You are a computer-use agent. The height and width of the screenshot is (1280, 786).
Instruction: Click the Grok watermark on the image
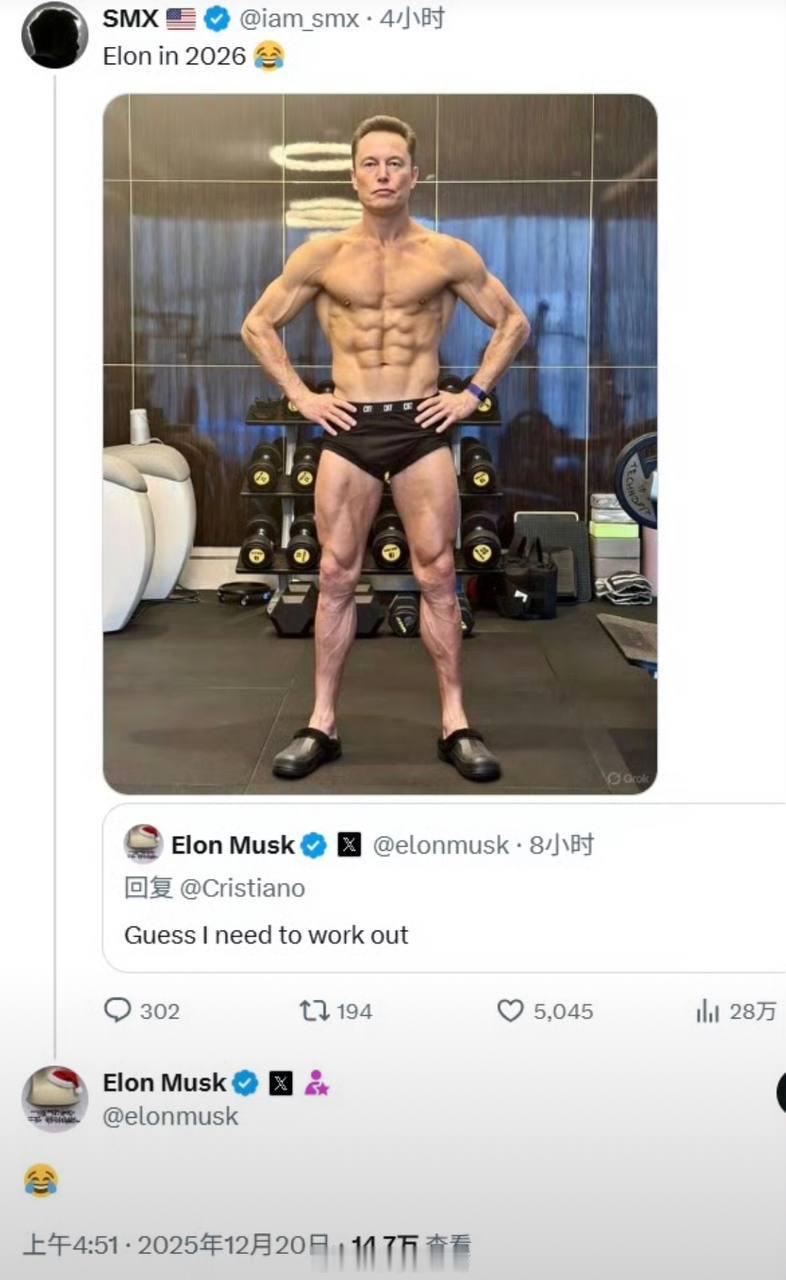coord(628,778)
